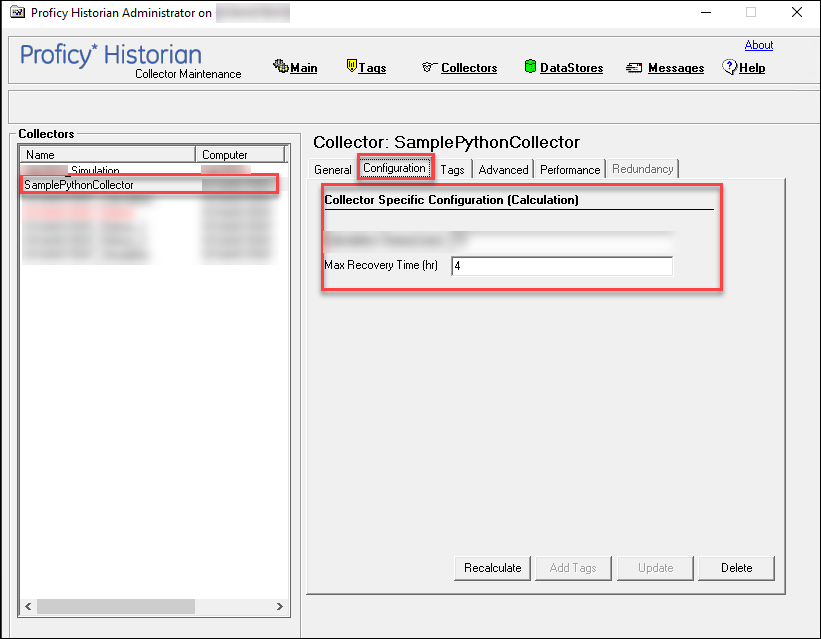
Task: Click the Delete button
Action: pos(736,568)
